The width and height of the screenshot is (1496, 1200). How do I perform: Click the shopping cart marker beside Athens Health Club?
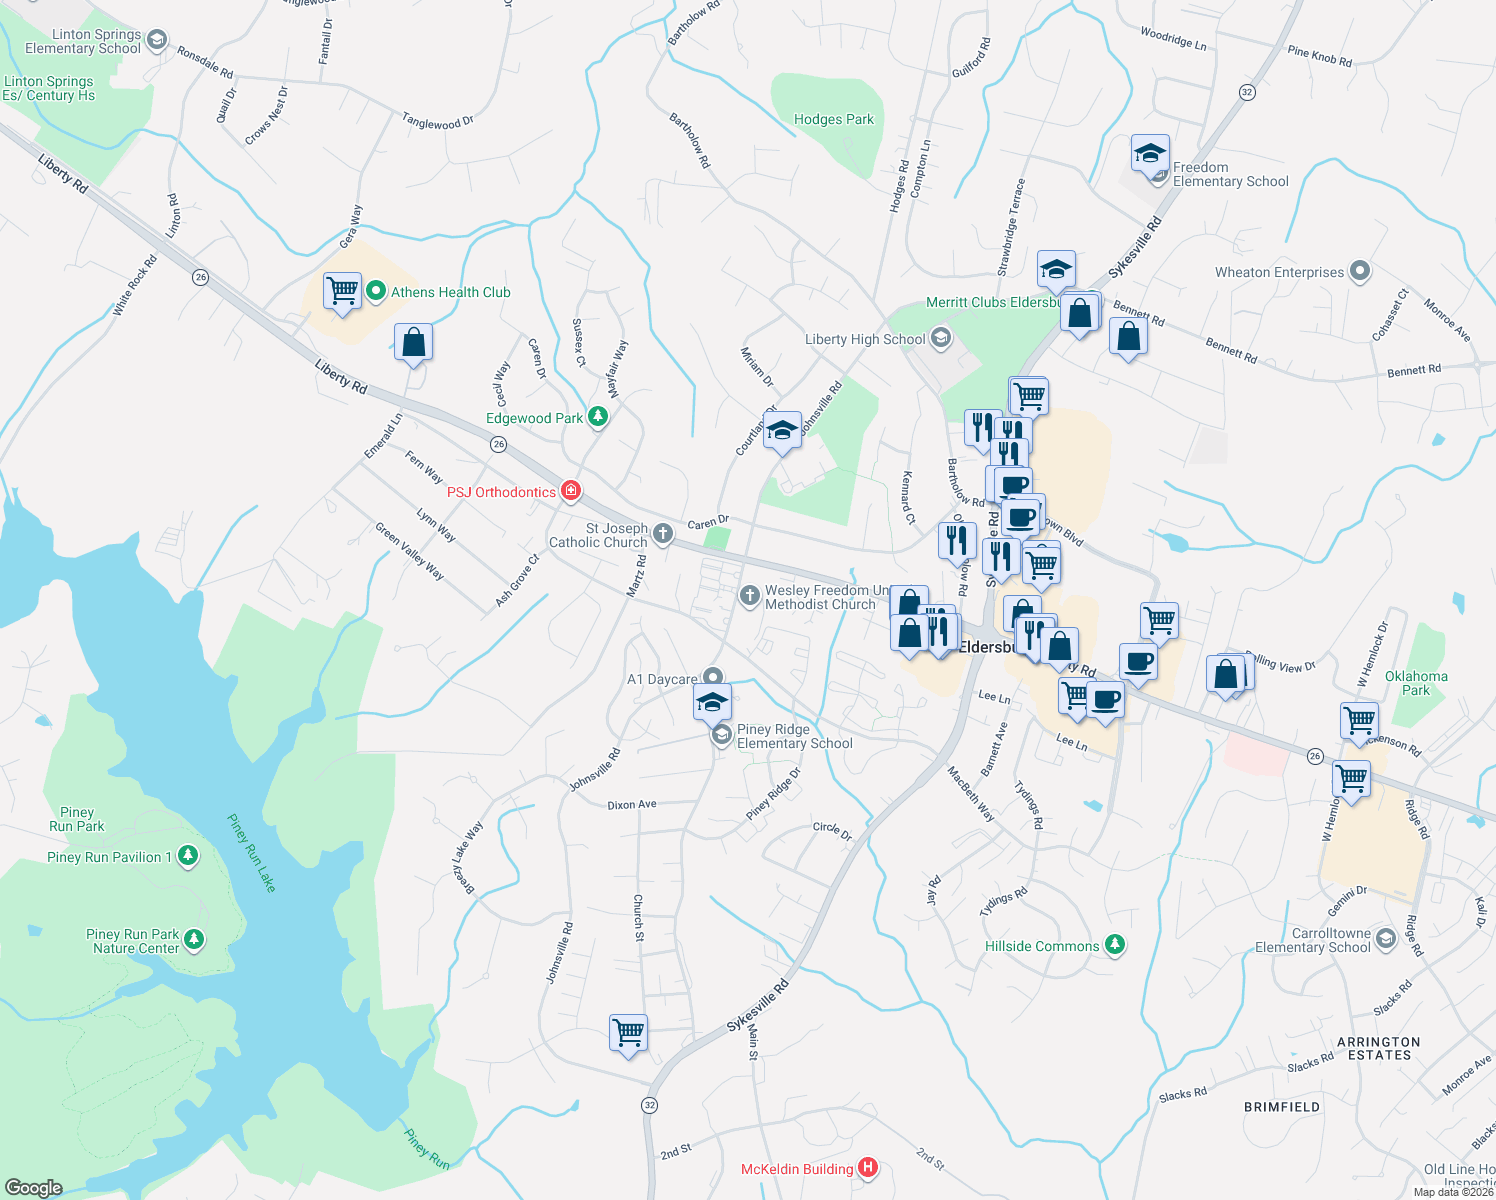(342, 292)
